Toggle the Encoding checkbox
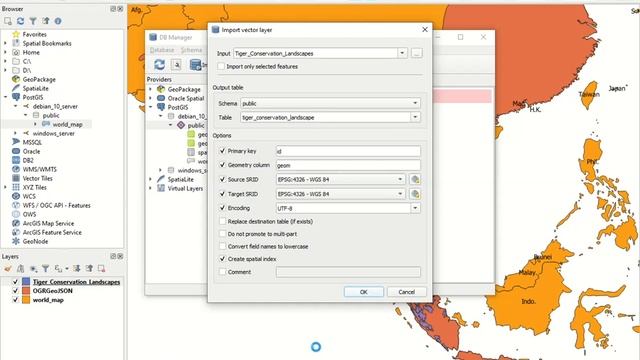This screenshot has width=640, height=360. pyautogui.click(x=222, y=208)
